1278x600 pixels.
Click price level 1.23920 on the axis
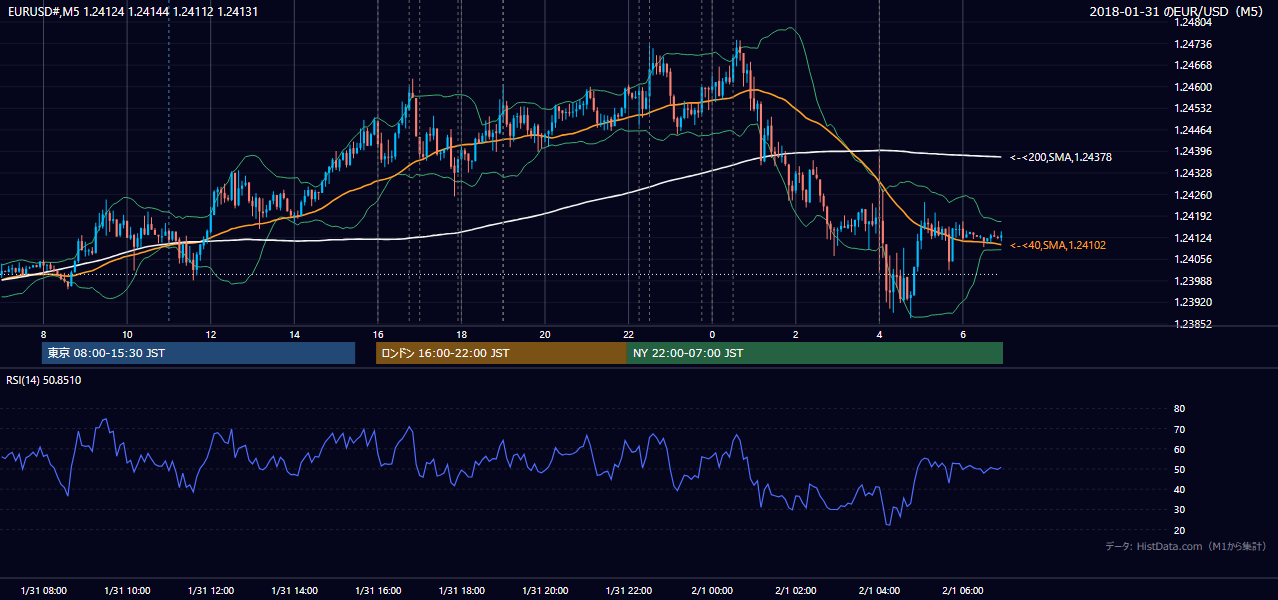coord(1193,302)
